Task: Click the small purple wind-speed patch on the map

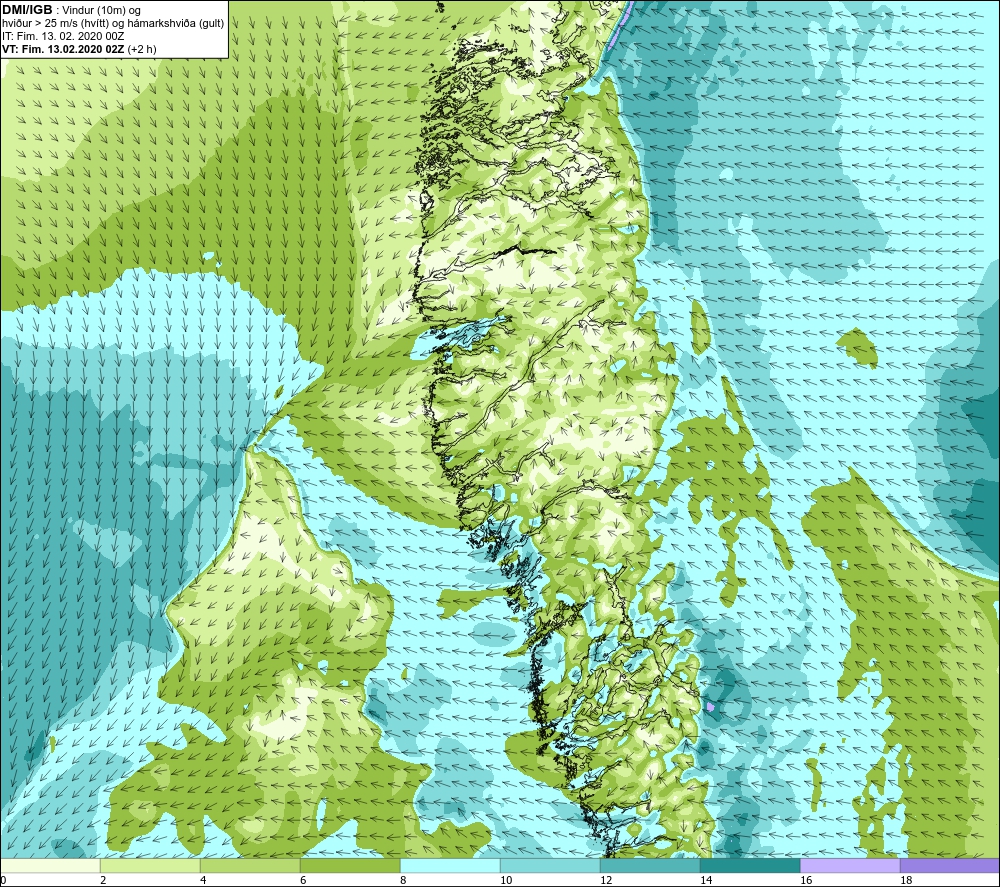Action: (x=710, y=707)
